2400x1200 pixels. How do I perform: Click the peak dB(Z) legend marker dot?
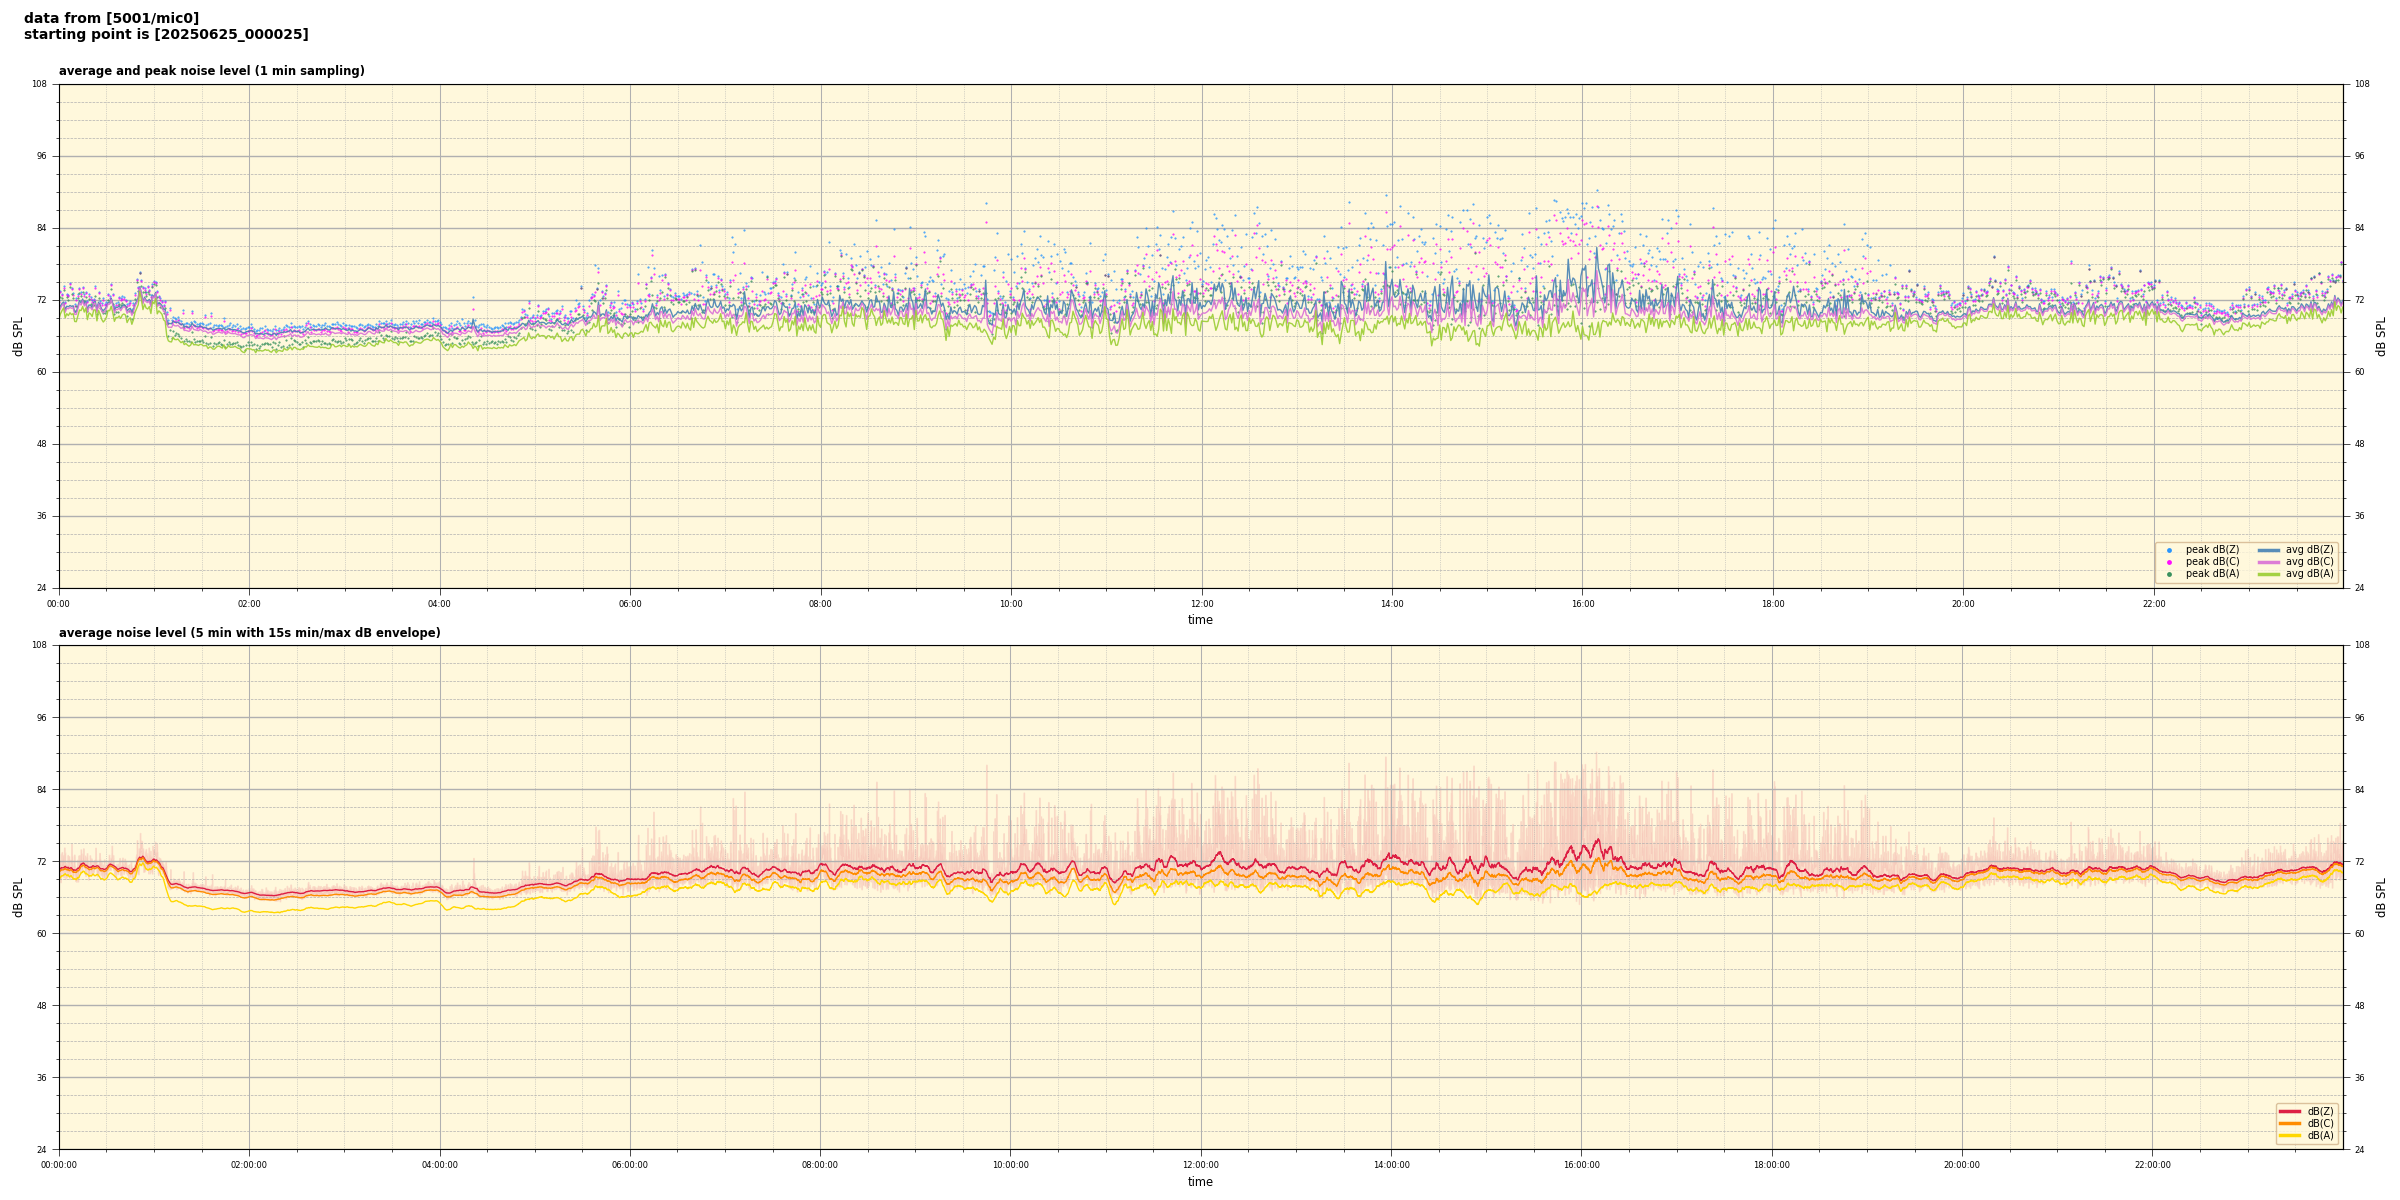[2169, 550]
